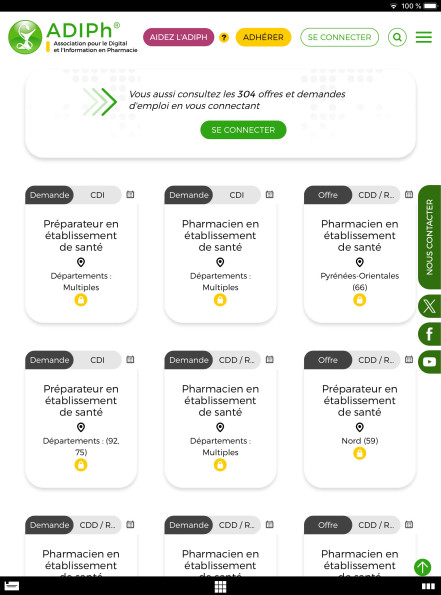
Task: Click the AIDEZ L'ADIPH button
Action: click(x=178, y=37)
